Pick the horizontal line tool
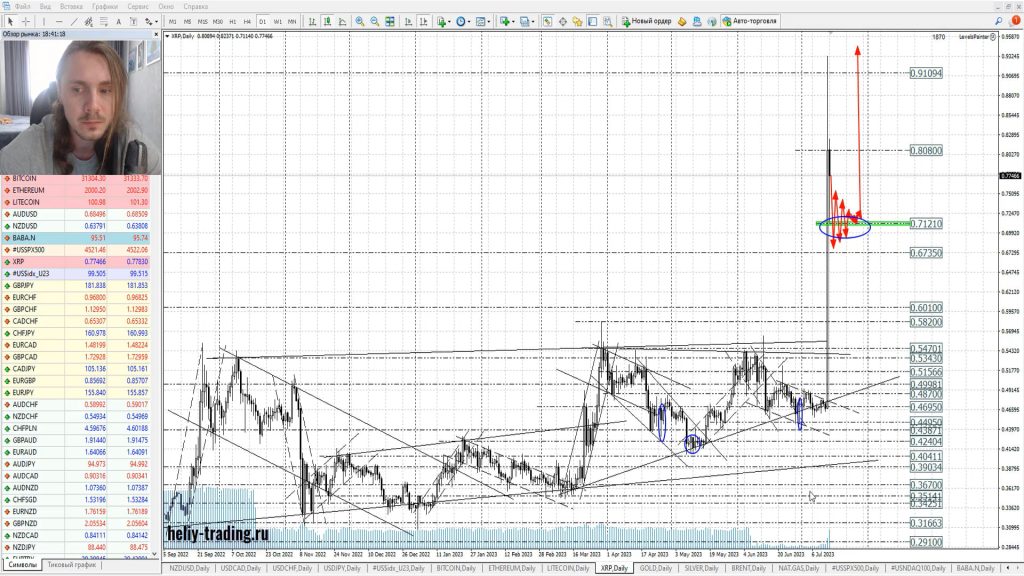 coord(60,21)
